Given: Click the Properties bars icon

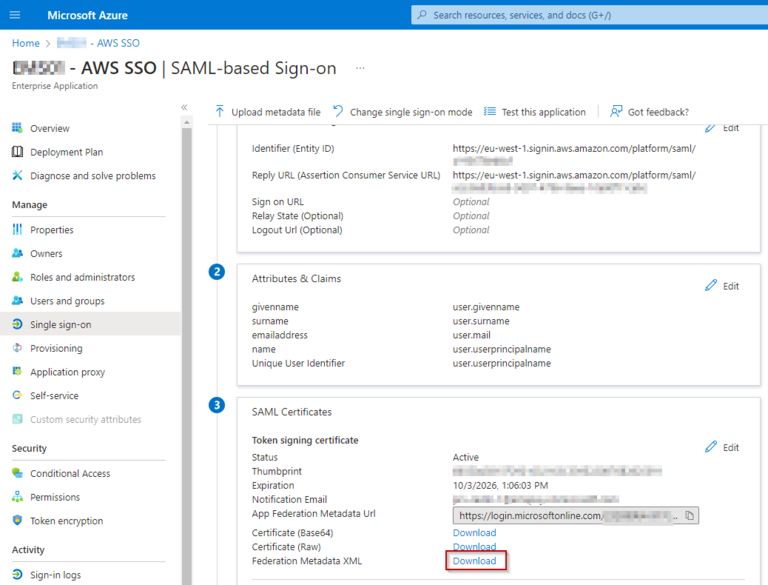Looking at the screenshot, I should 17,229.
